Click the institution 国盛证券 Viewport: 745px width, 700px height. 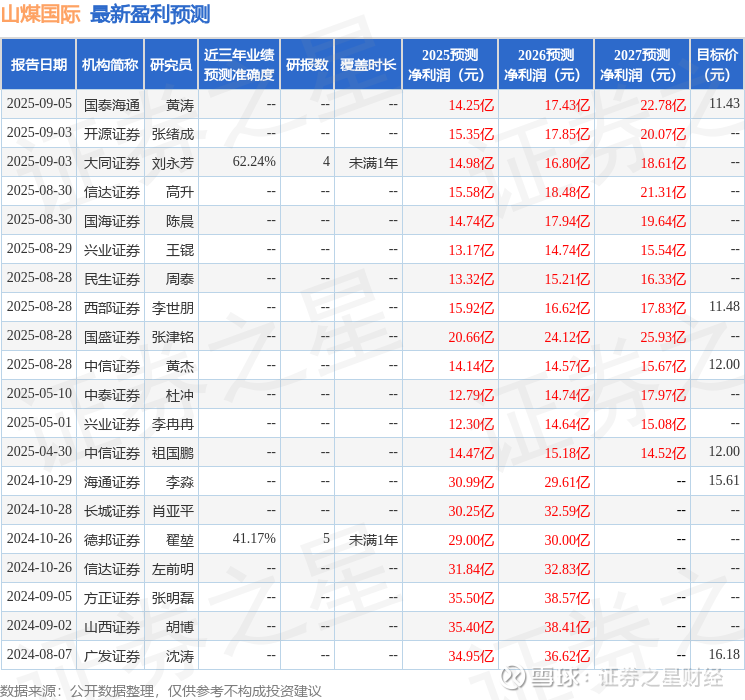click(x=112, y=337)
